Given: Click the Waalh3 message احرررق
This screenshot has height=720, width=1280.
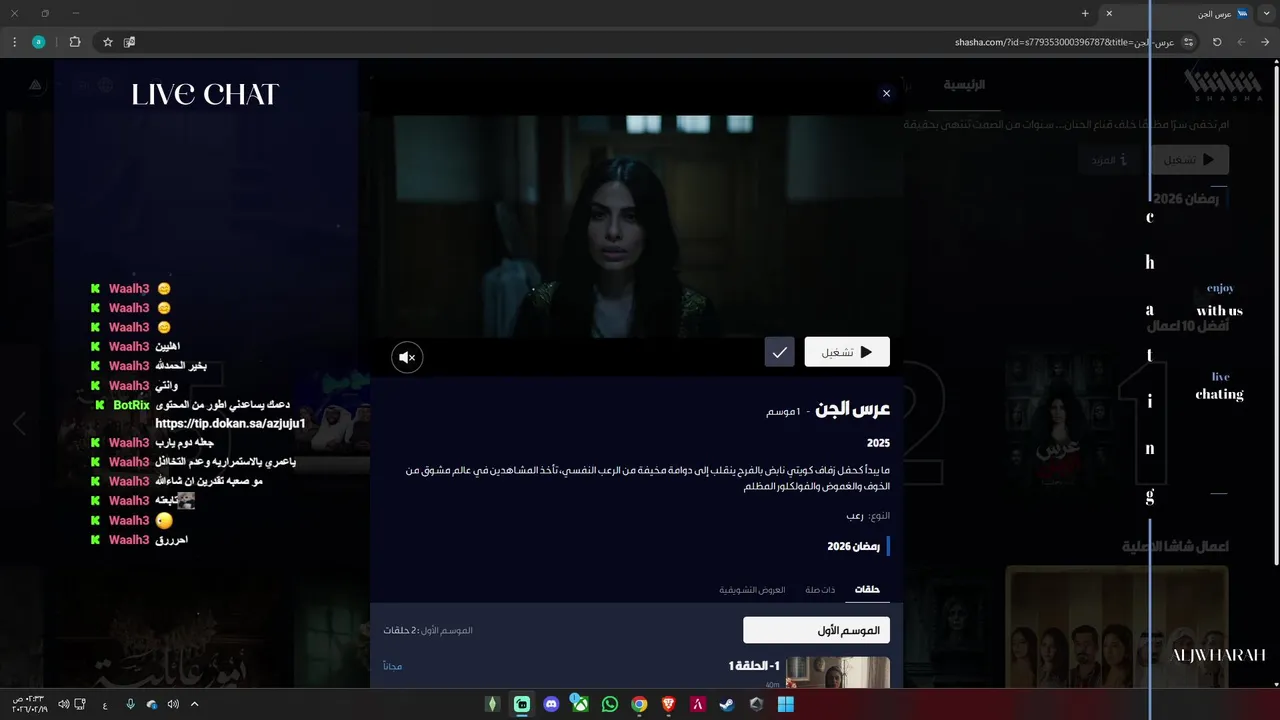Looking at the screenshot, I should click(x=172, y=540).
